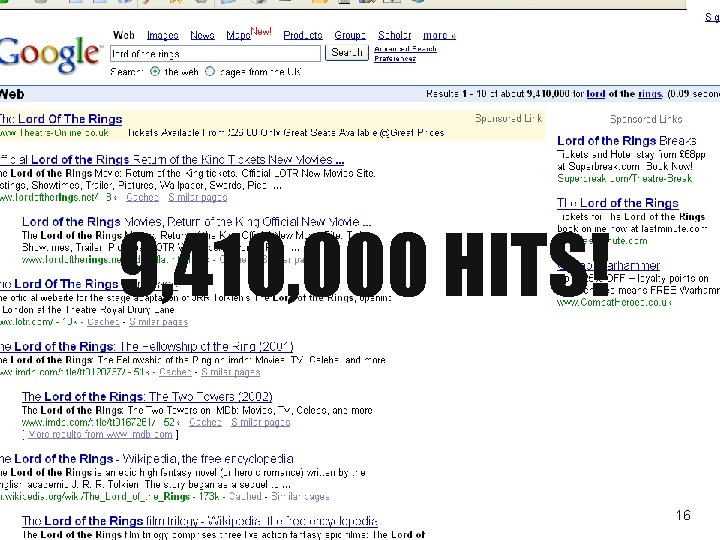Open 'Lord of the Rings film trilogy' Wikipedia result

(x=200, y=521)
